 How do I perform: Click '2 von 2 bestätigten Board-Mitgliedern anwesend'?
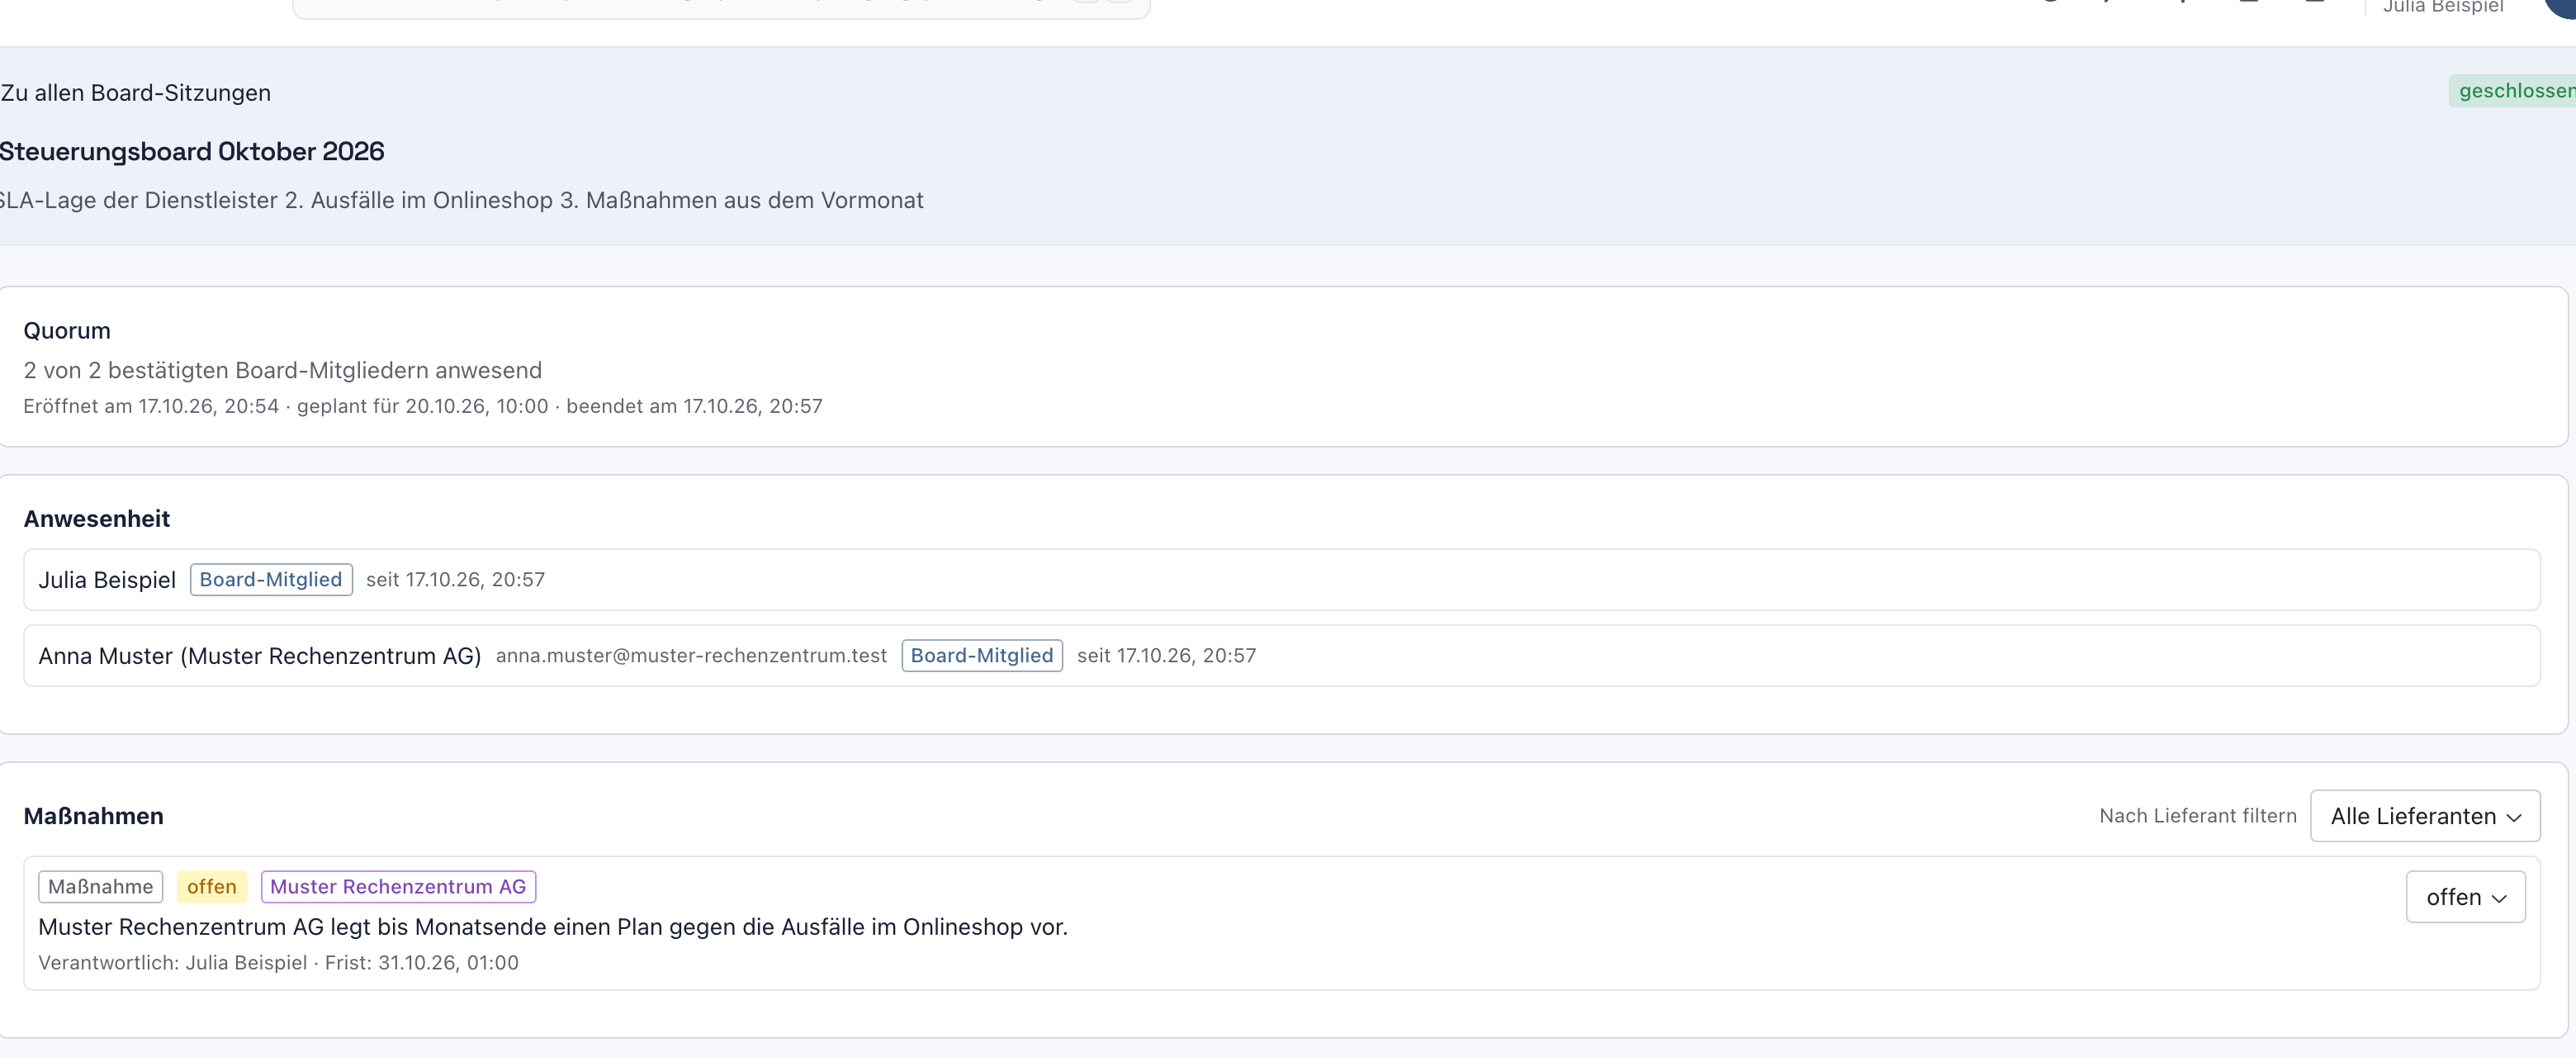click(283, 371)
